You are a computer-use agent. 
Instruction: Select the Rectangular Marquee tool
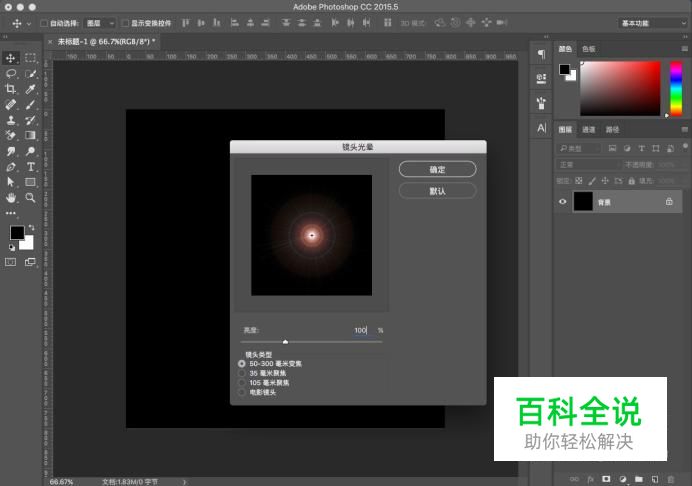tap(31, 58)
